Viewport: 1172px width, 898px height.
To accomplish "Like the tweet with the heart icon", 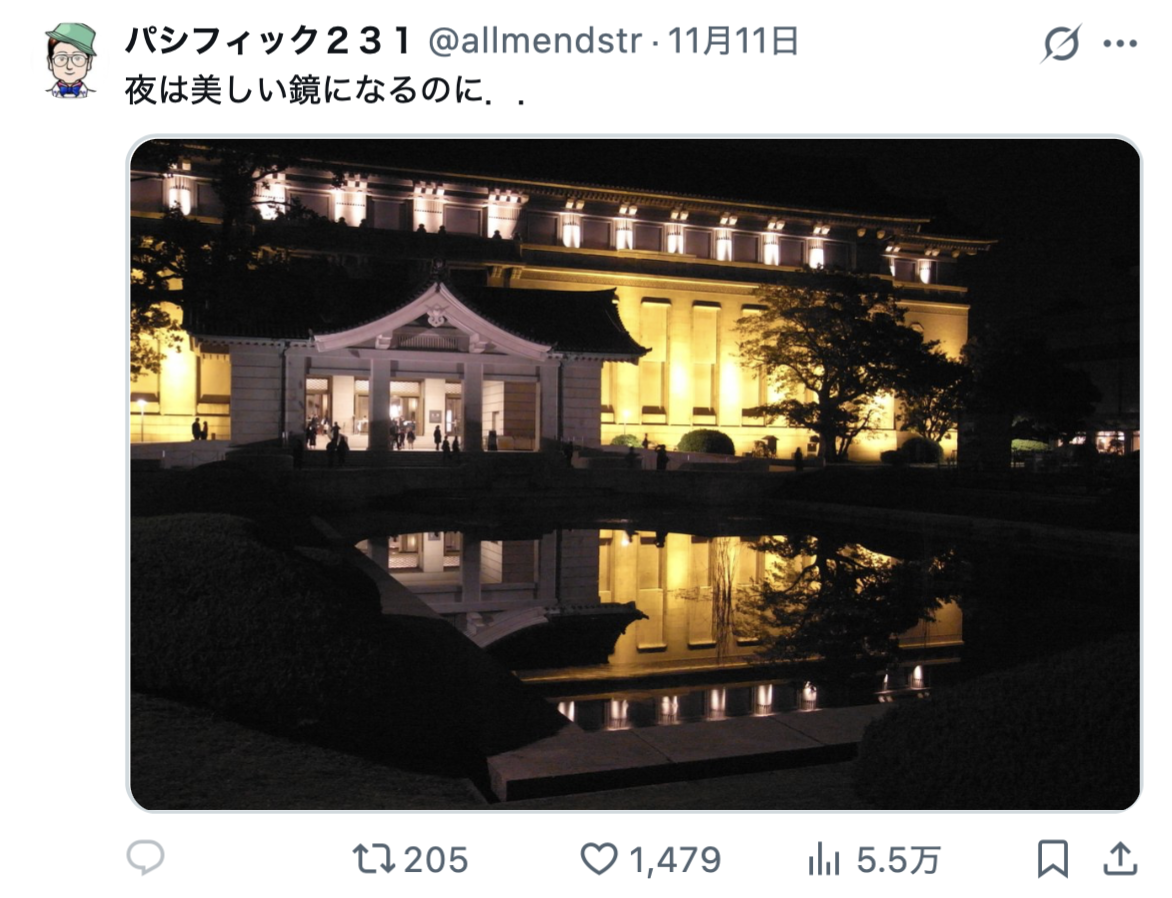I will 599,858.
